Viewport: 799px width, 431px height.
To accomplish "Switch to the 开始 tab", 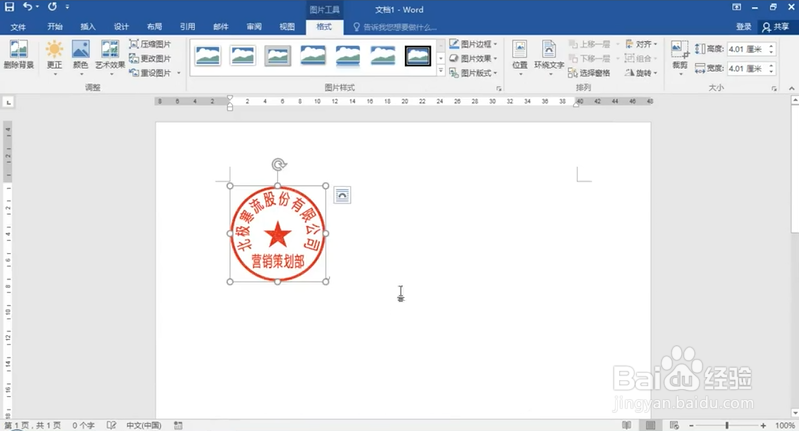I will tap(55, 26).
